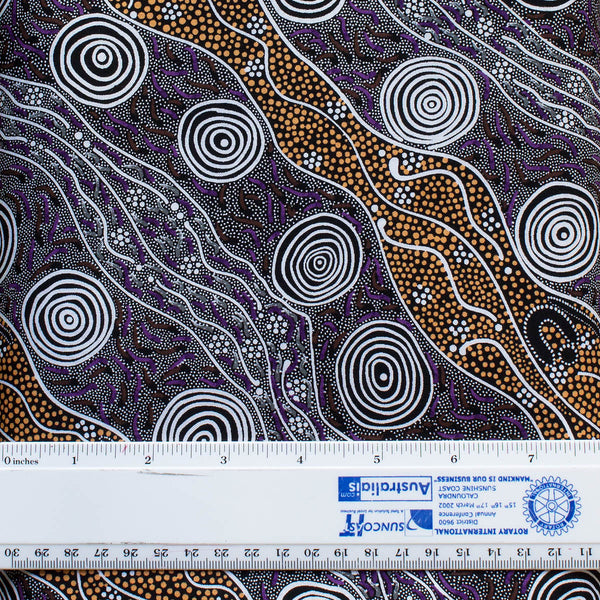Click the Australiais.com logo on the ruler
This screenshot has height=600, width=600.
385,489
